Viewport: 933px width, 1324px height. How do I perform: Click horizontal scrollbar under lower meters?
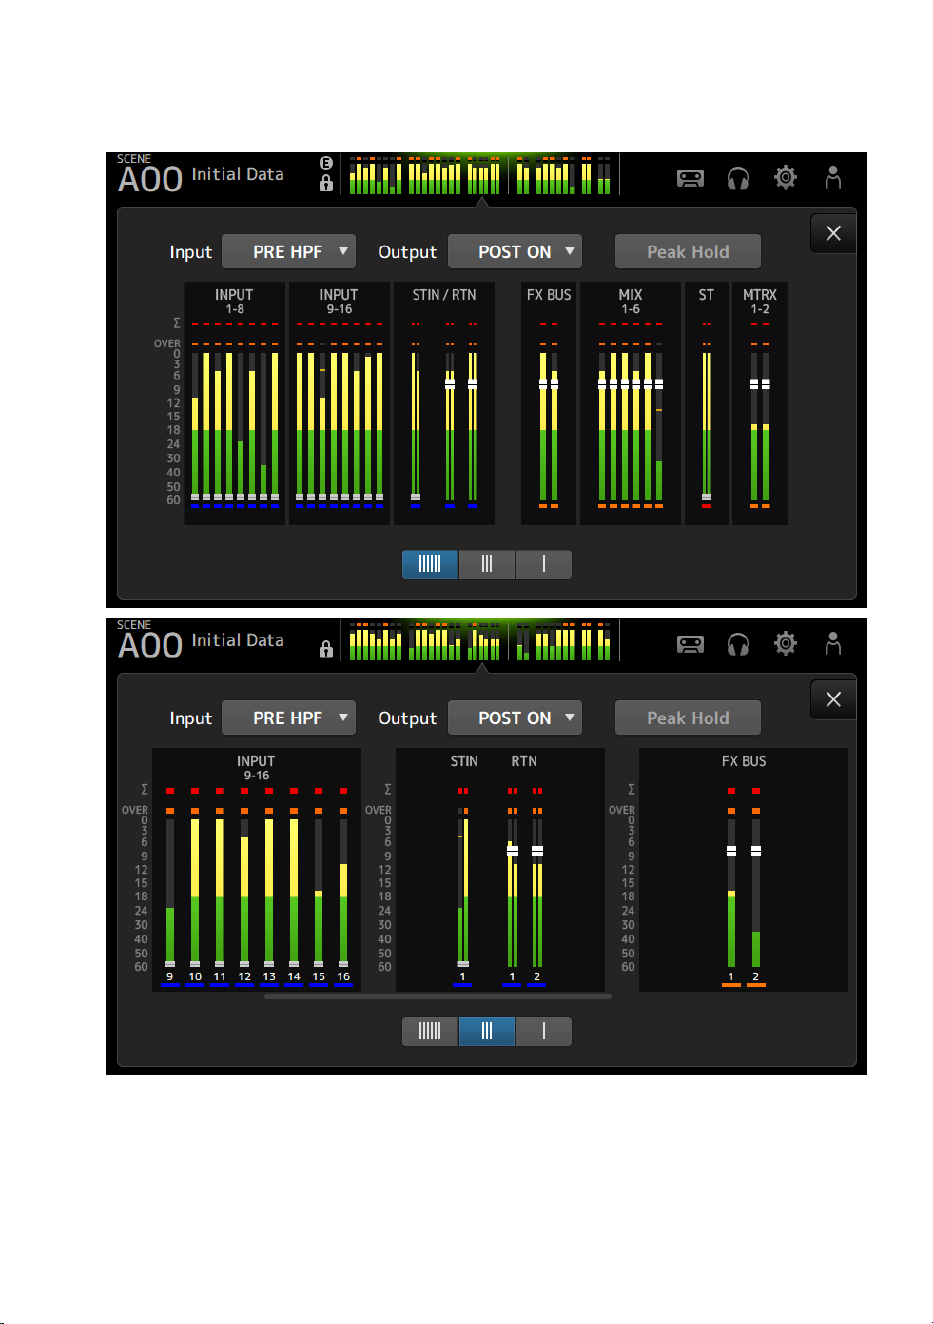pos(438,997)
